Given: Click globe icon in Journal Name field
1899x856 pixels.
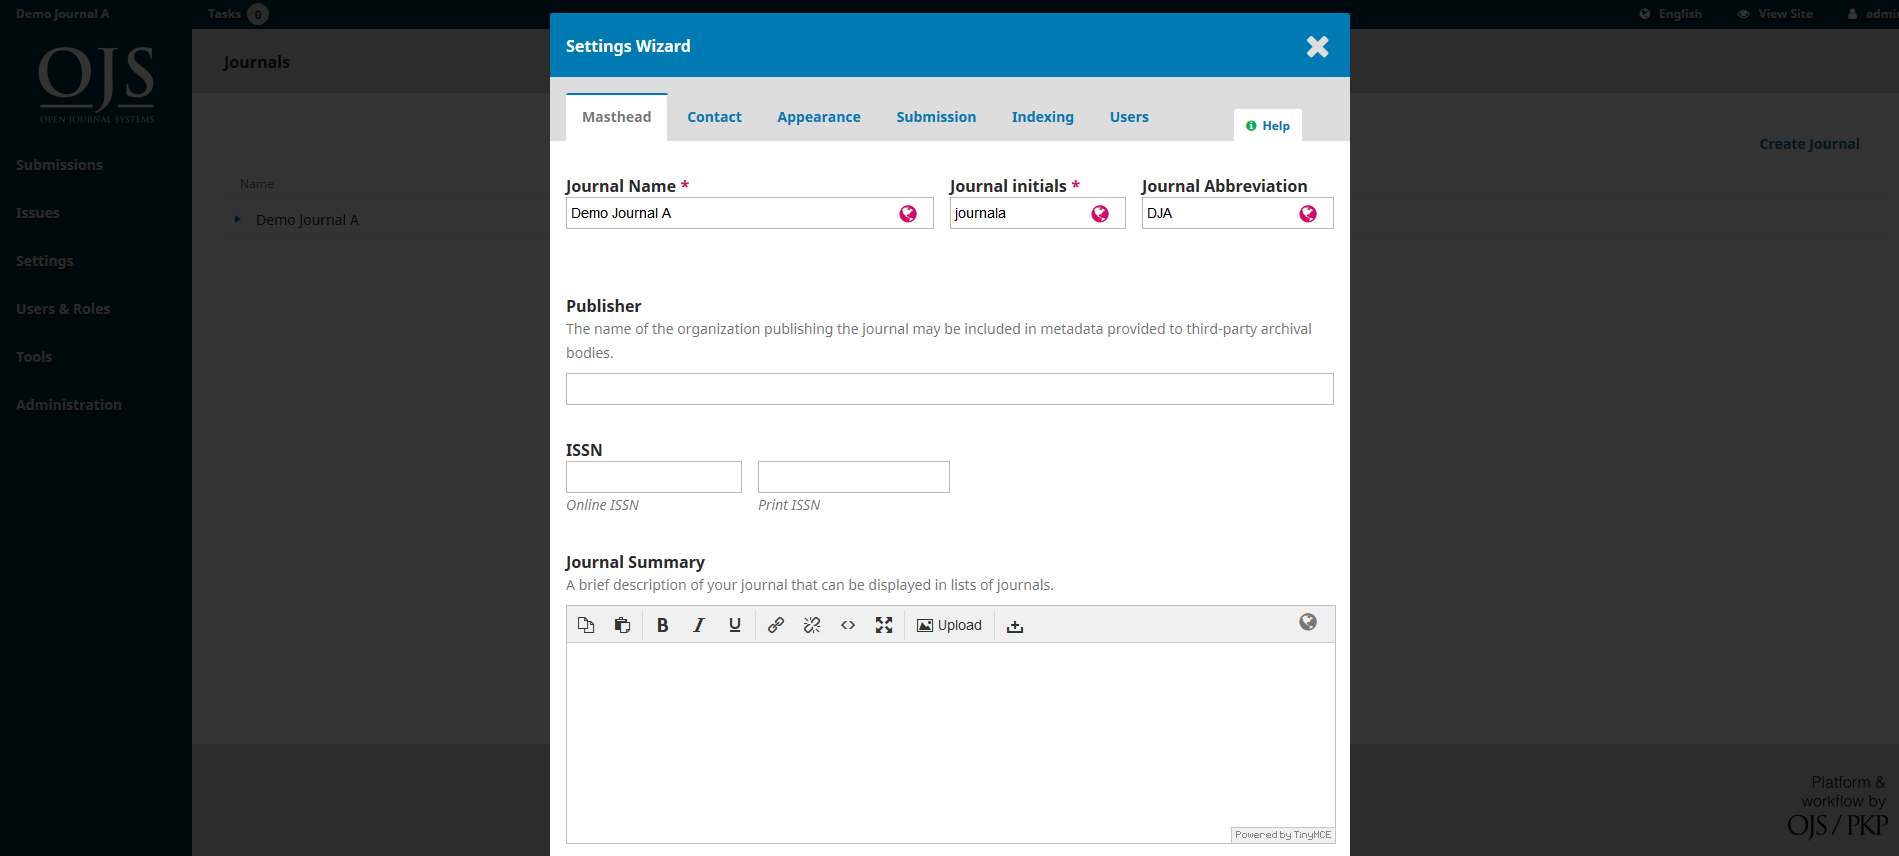Looking at the screenshot, I should [x=908, y=213].
